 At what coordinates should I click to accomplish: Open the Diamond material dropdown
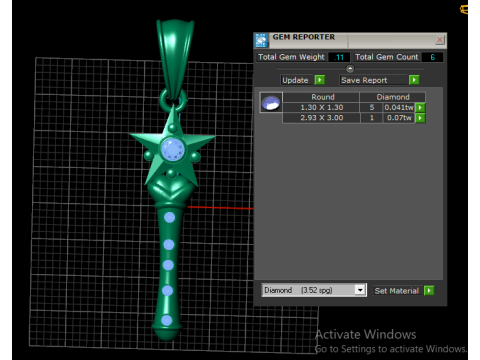click(360, 290)
